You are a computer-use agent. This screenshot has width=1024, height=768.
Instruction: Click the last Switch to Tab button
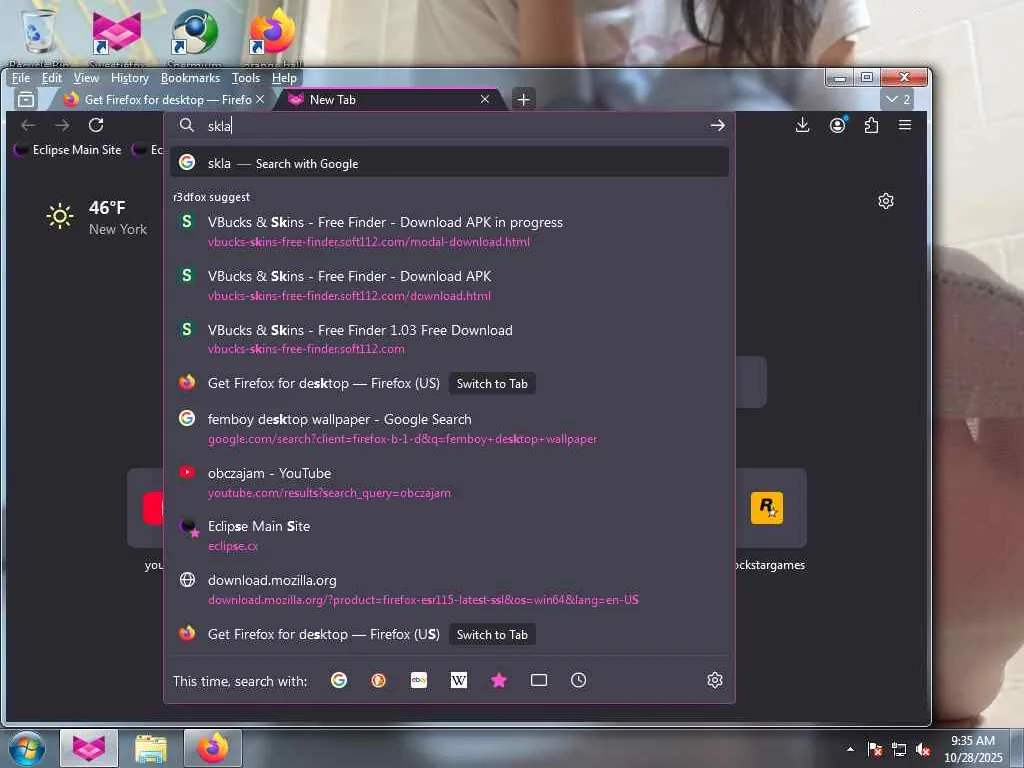pos(492,634)
